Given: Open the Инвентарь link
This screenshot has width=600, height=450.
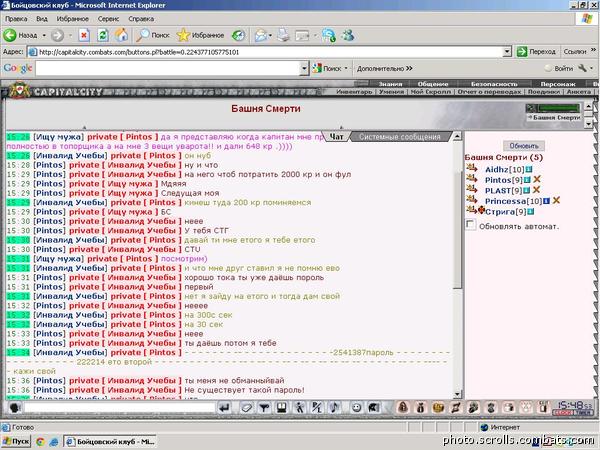Looking at the screenshot, I should [354, 92].
